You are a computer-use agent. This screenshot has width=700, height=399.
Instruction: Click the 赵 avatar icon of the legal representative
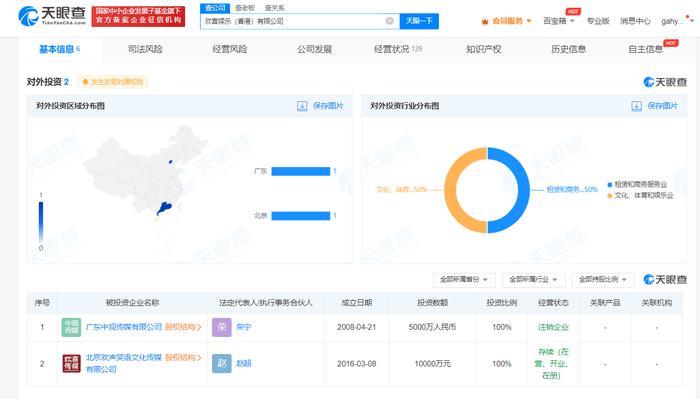(221, 363)
